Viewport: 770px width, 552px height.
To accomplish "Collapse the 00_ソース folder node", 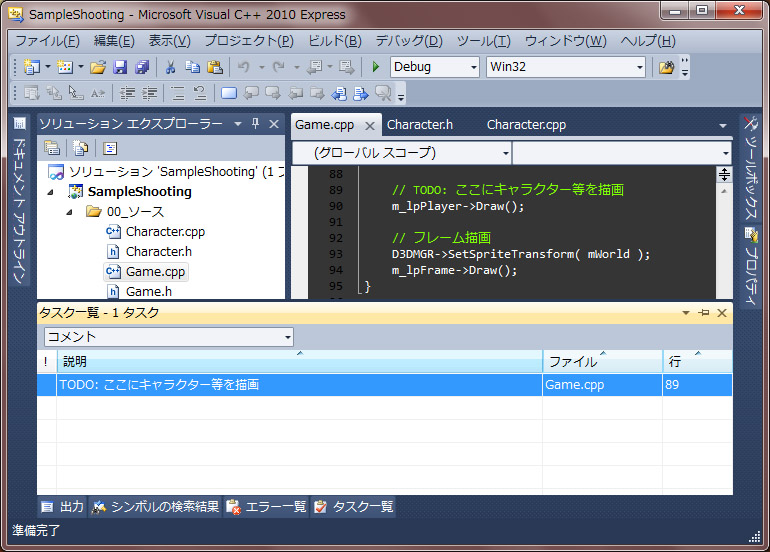I will 70,212.
